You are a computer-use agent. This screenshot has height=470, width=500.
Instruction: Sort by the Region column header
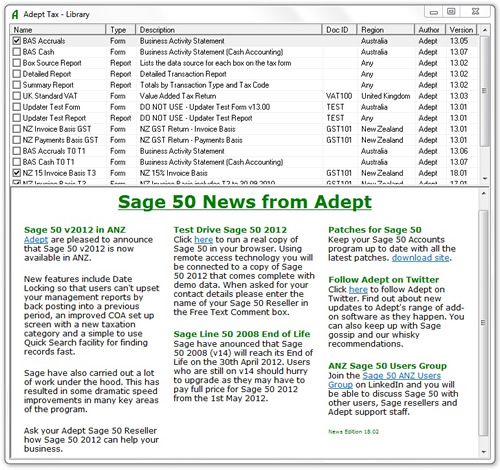tap(386, 30)
